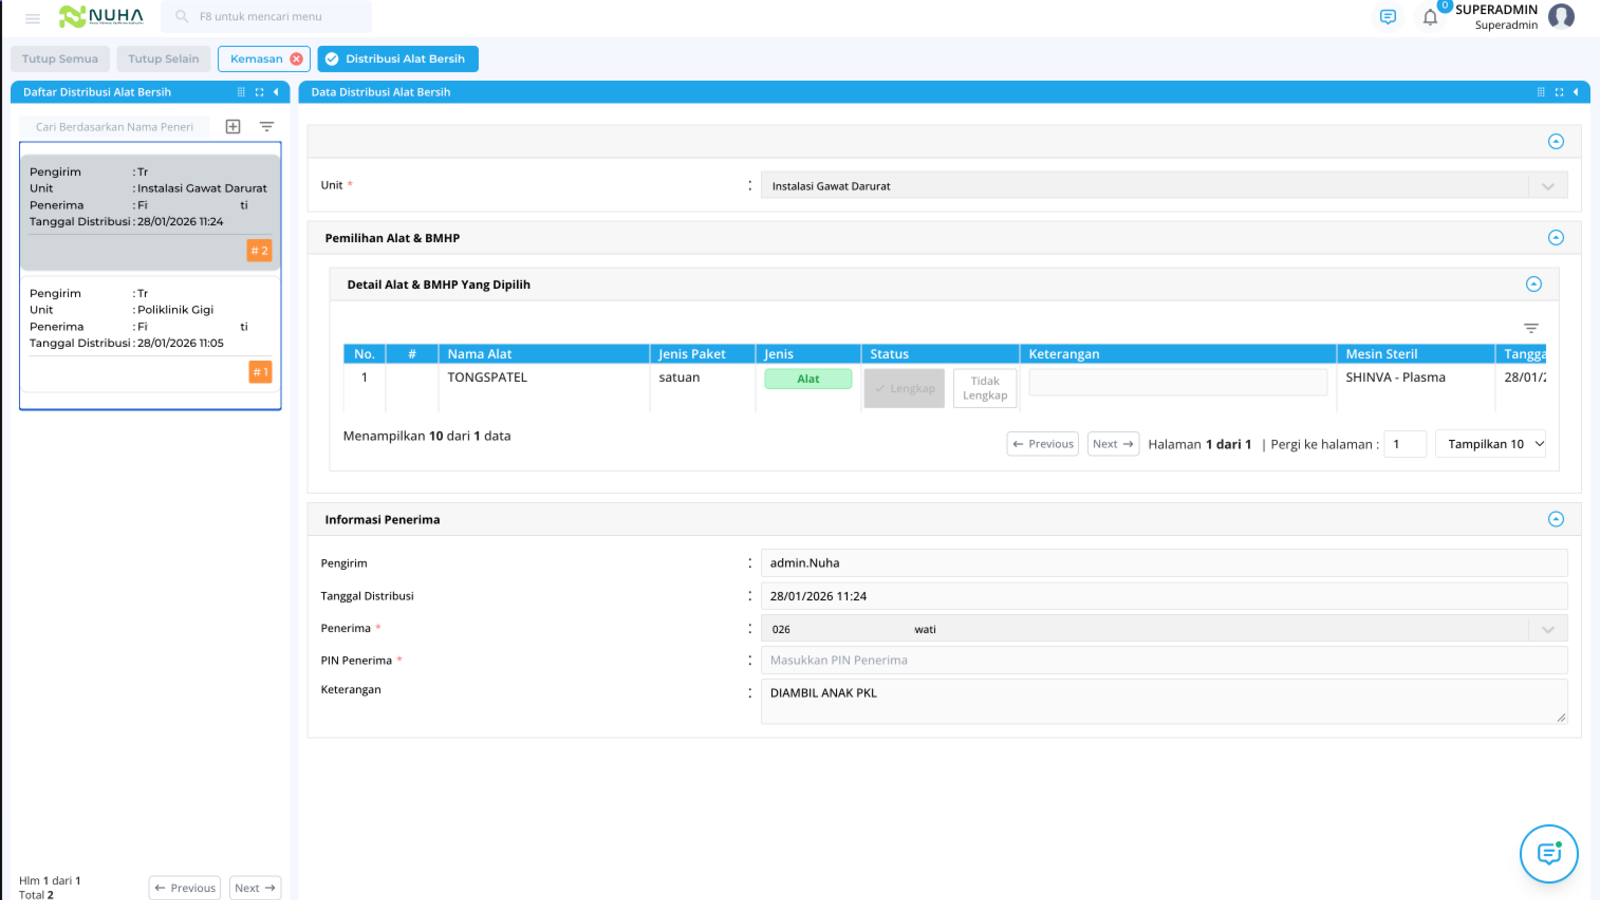Click Tutup Semua button
1600x900 pixels.
point(60,59)
